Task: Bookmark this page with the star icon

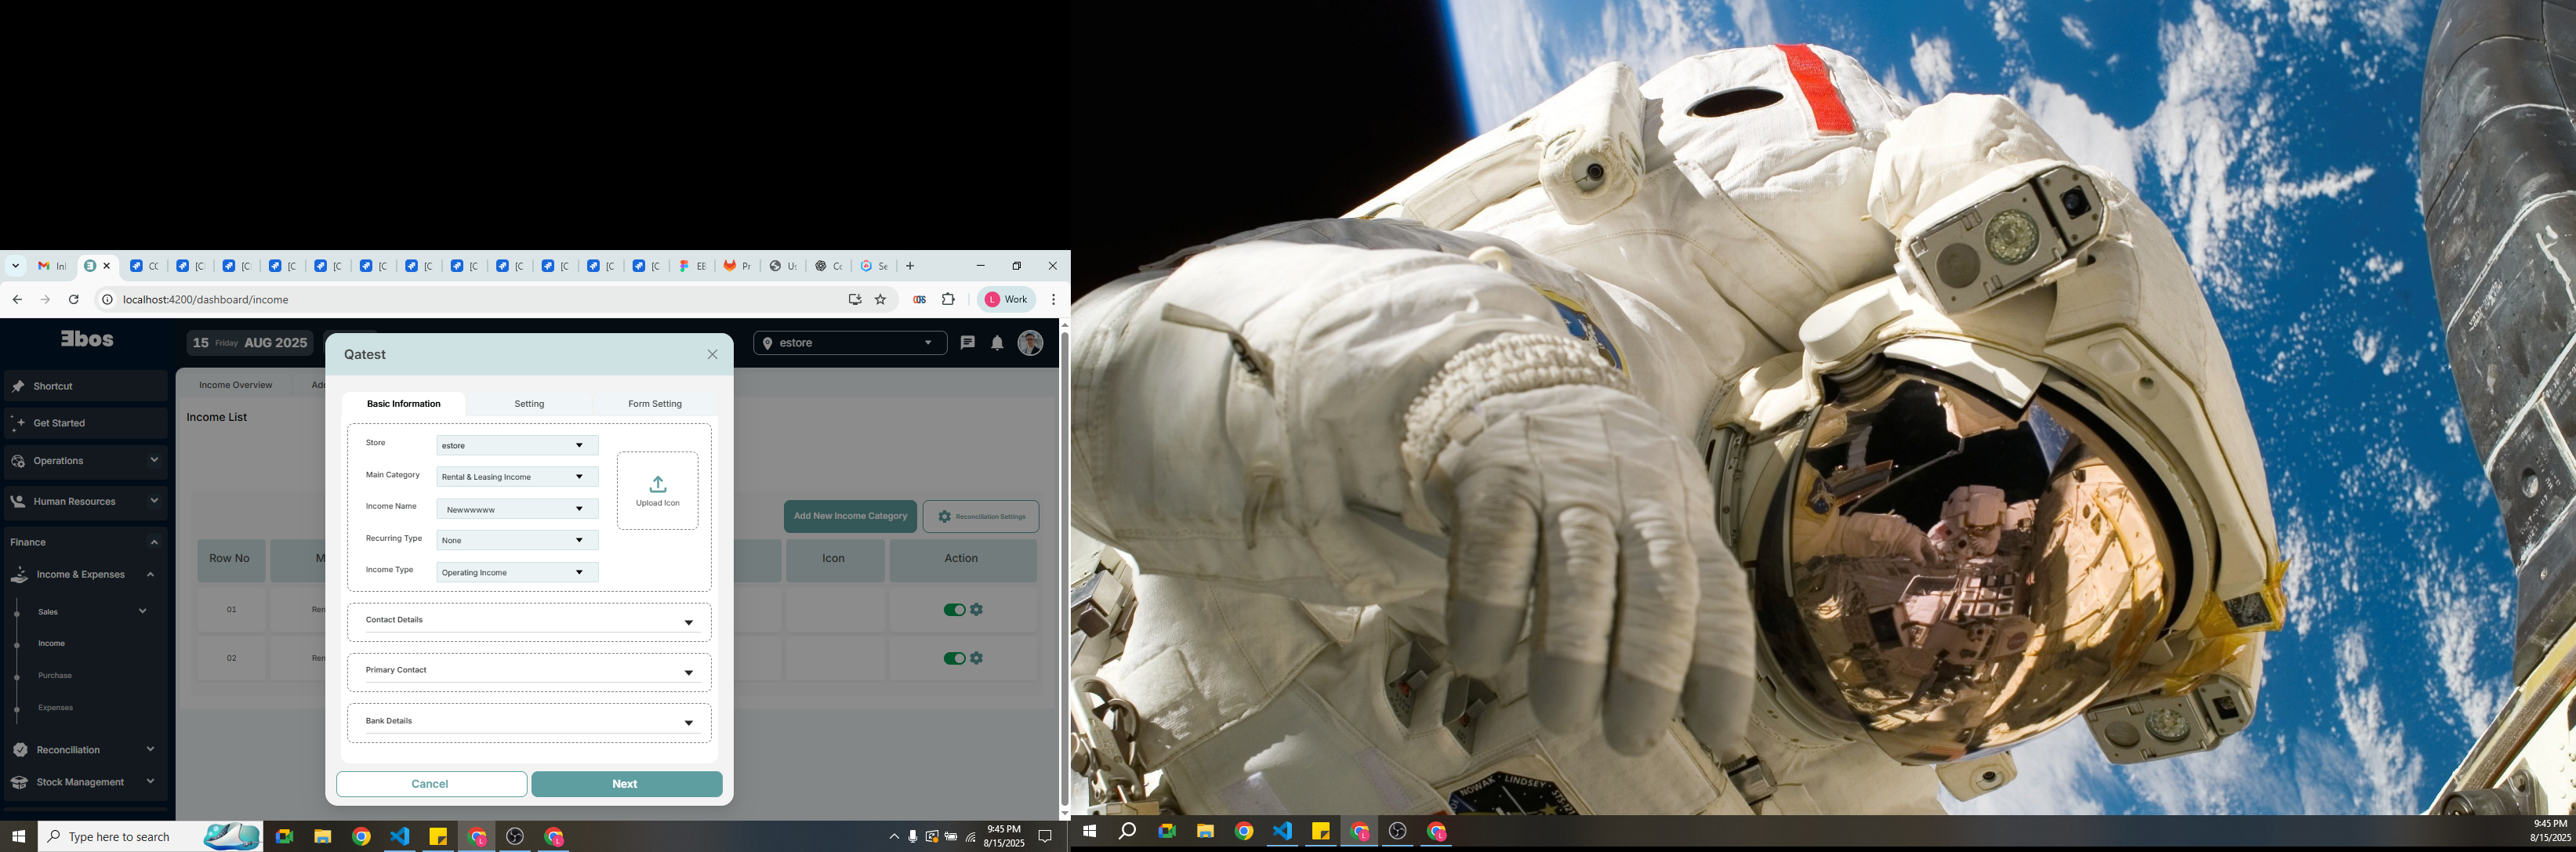Action: pos(880,299)
